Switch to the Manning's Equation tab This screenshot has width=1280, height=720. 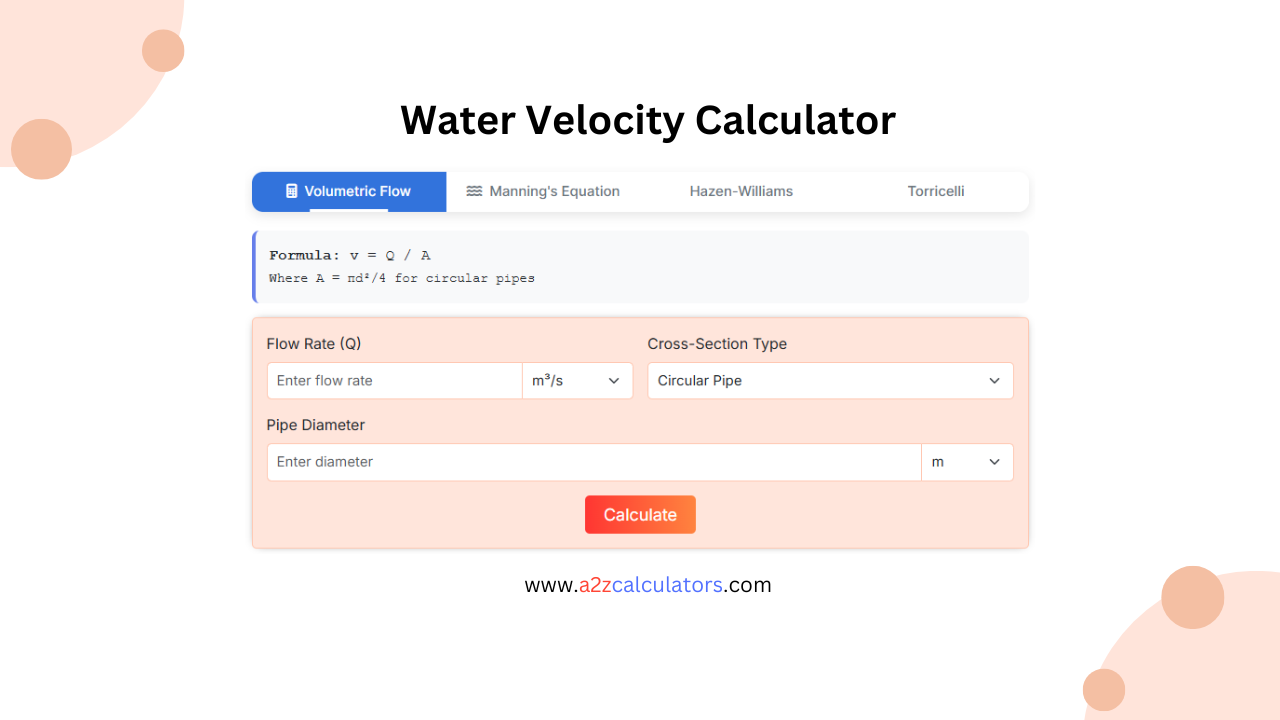[554, 191]
